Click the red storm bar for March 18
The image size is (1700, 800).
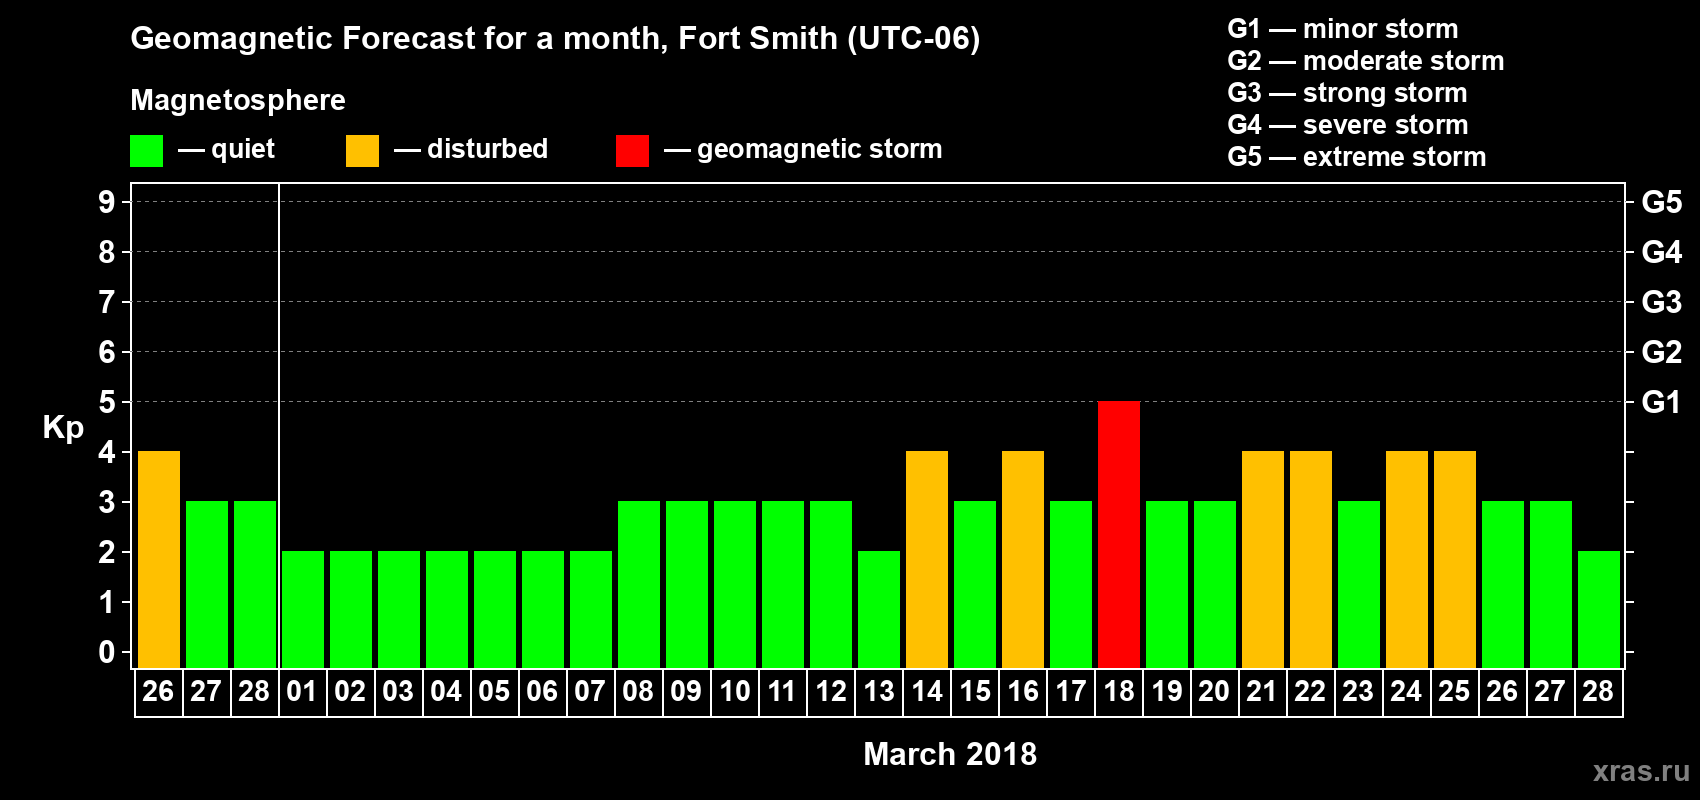[x=1119, y=534]
